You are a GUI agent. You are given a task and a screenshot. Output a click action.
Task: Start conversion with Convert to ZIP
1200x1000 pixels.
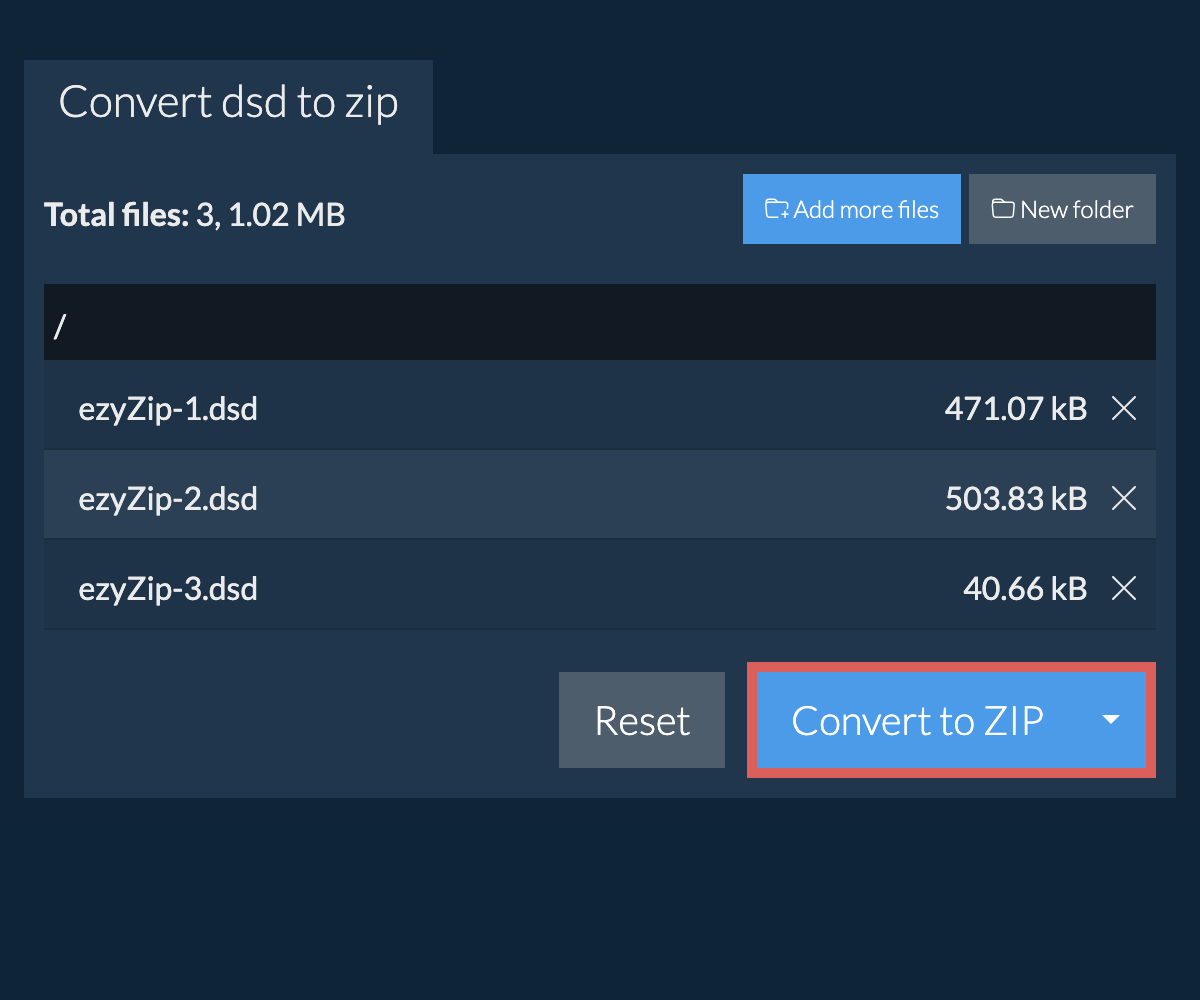(x=917, y=720)
